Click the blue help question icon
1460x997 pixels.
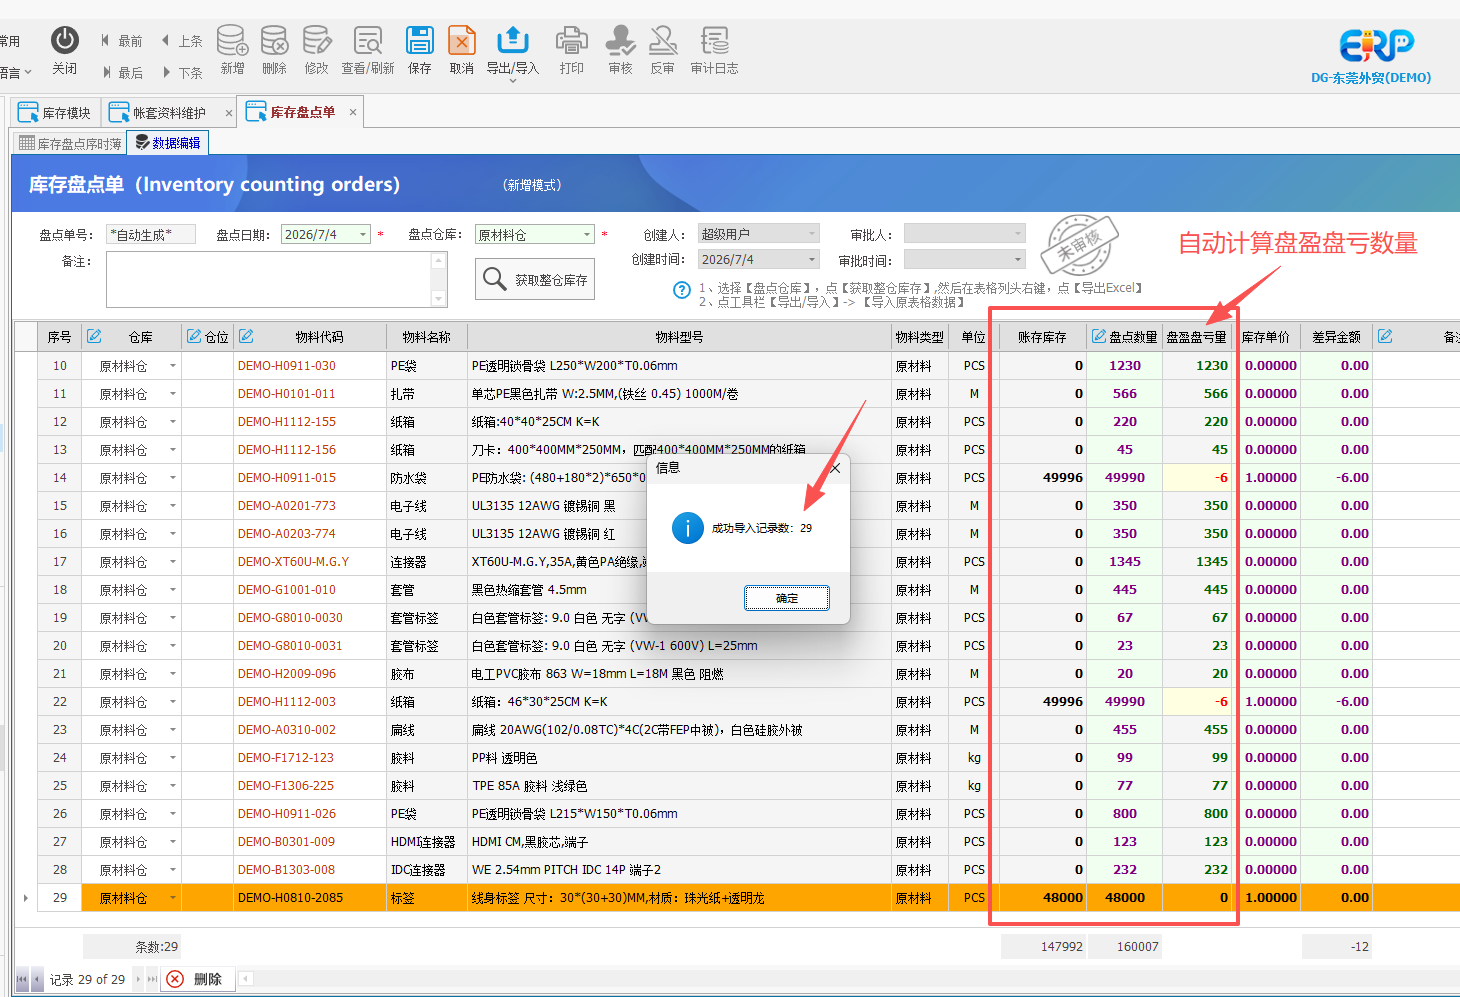682,290
